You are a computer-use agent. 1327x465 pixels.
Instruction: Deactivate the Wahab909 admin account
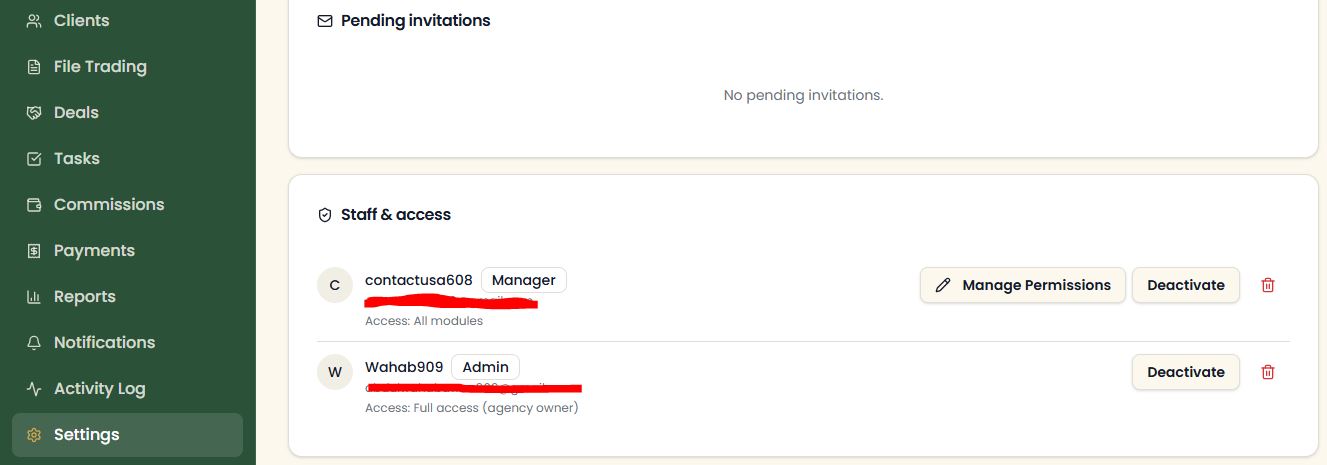coord(1185,372)
